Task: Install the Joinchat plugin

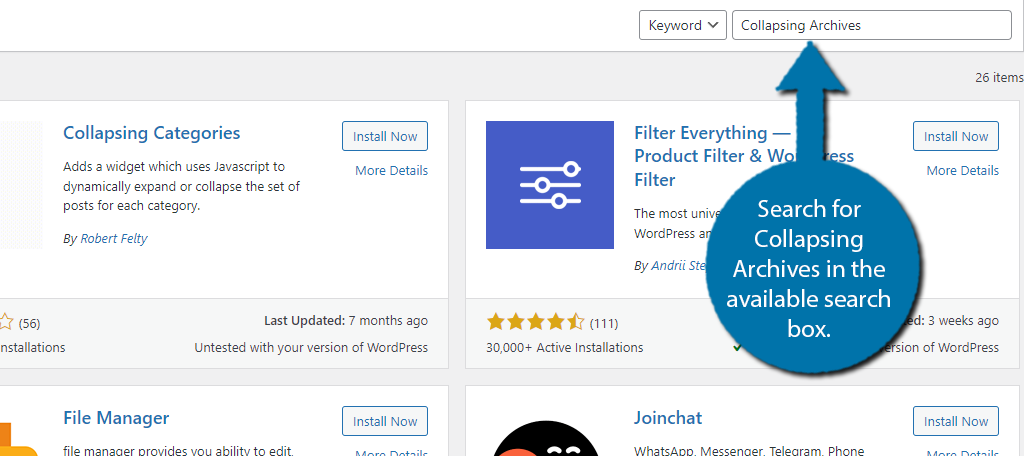Action: (955, 421)
